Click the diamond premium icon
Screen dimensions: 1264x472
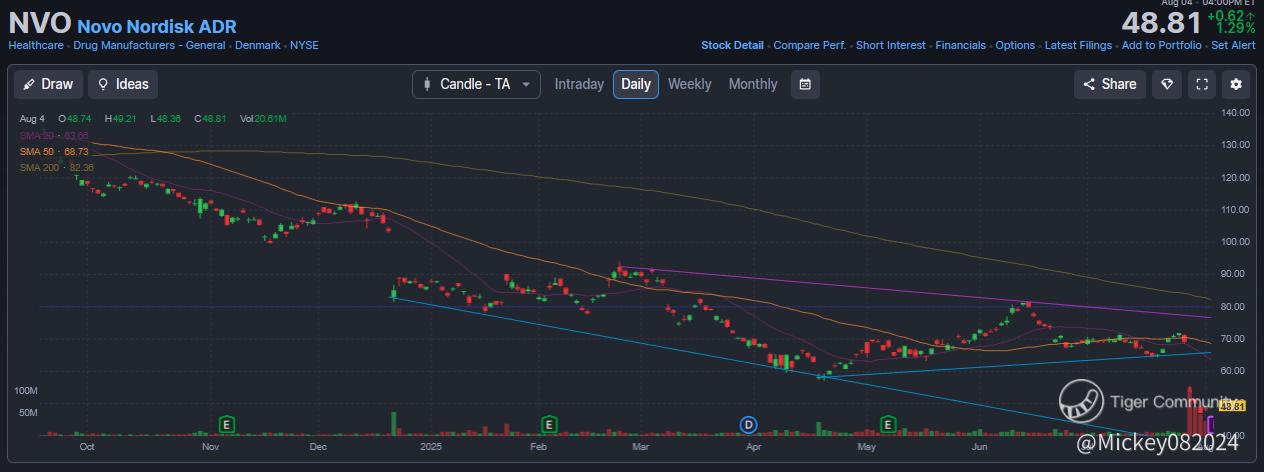tap(1166, 84)
